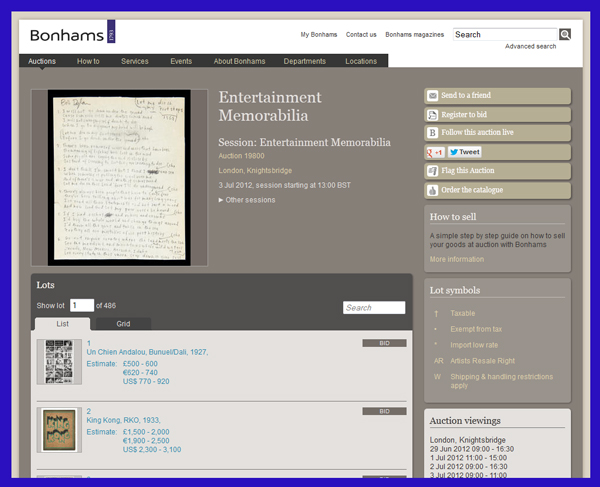
Task: Click the Artists Resale Right entry
Action: tap(482, 361)
